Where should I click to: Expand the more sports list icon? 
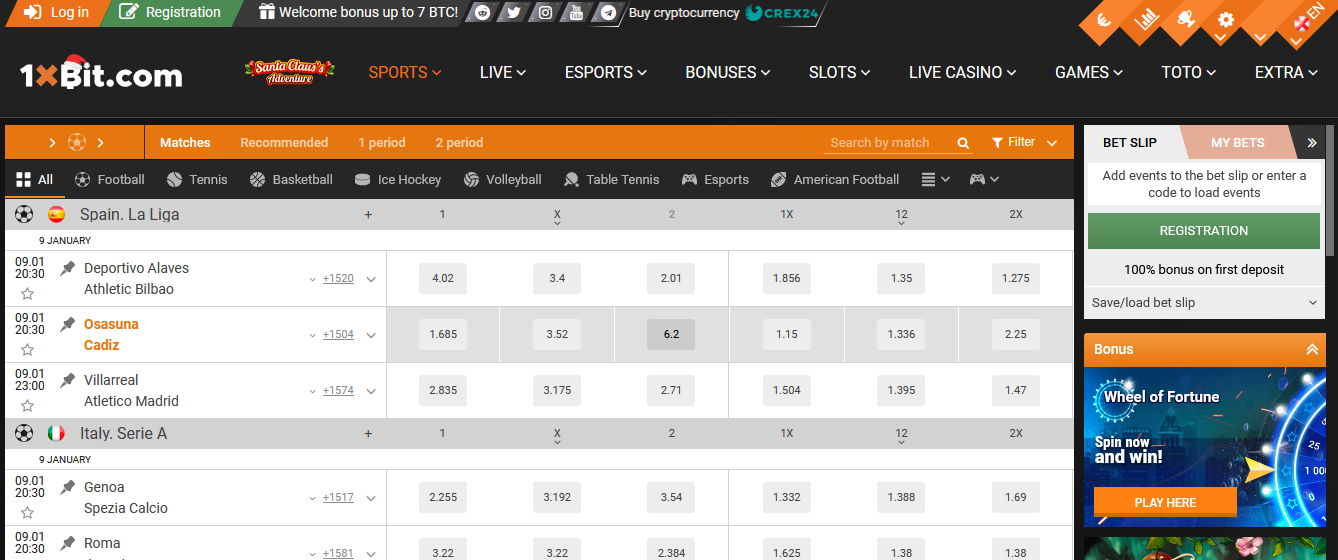[935, 180]
